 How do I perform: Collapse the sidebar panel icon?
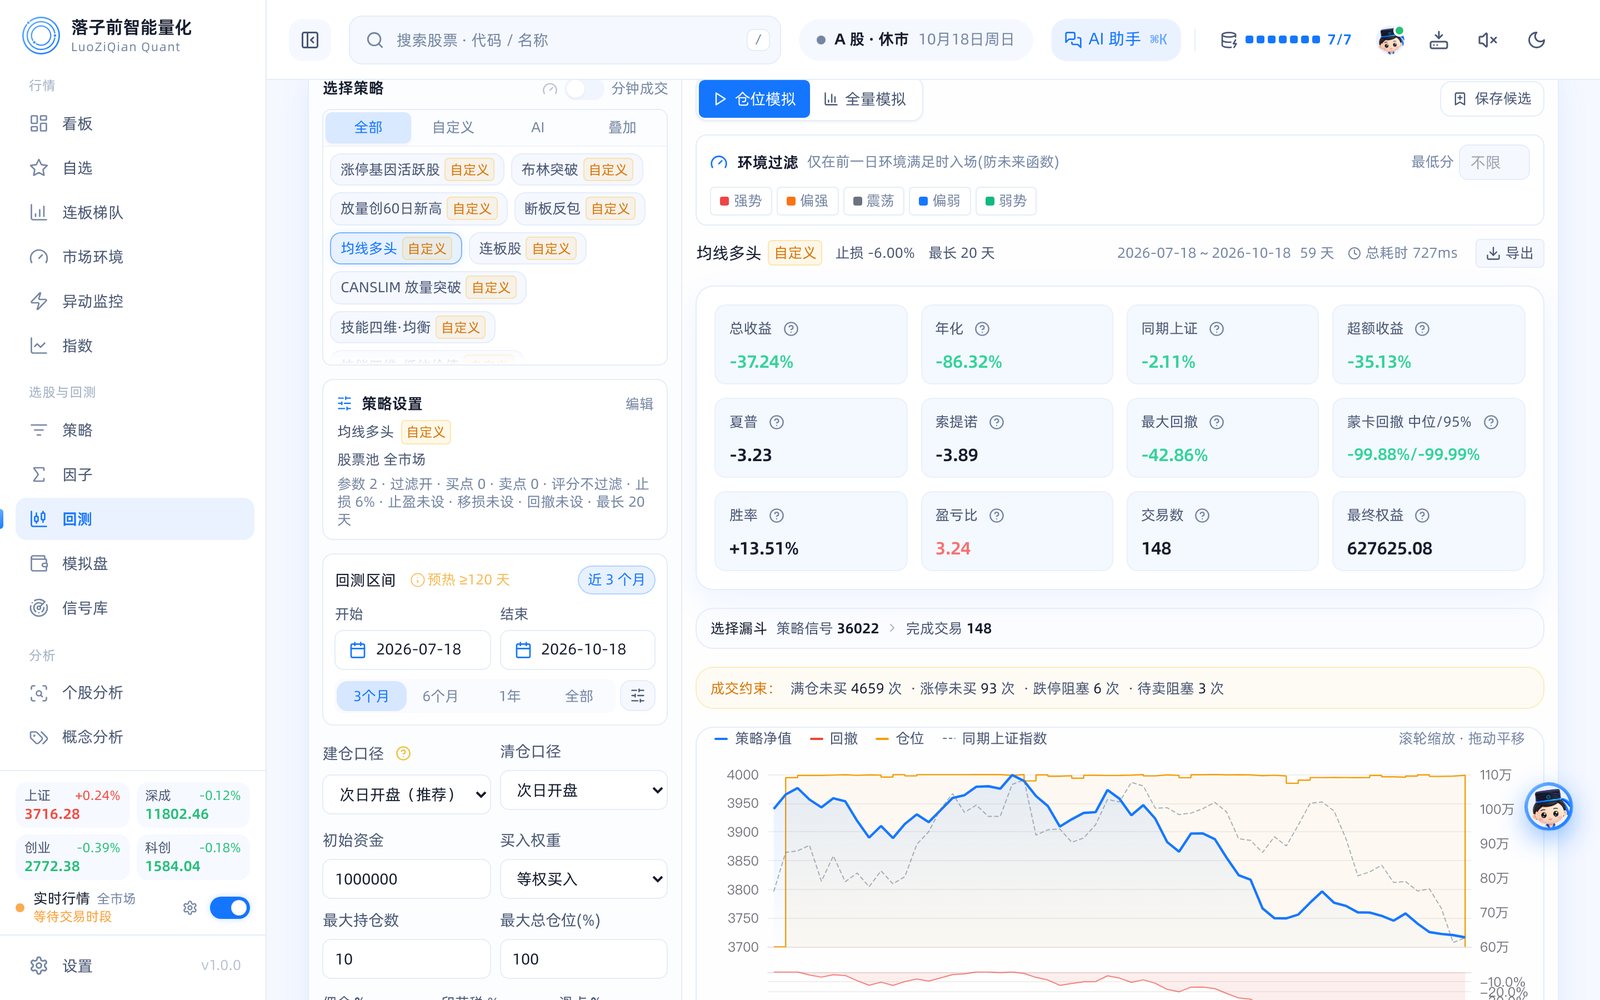[310, 40]
